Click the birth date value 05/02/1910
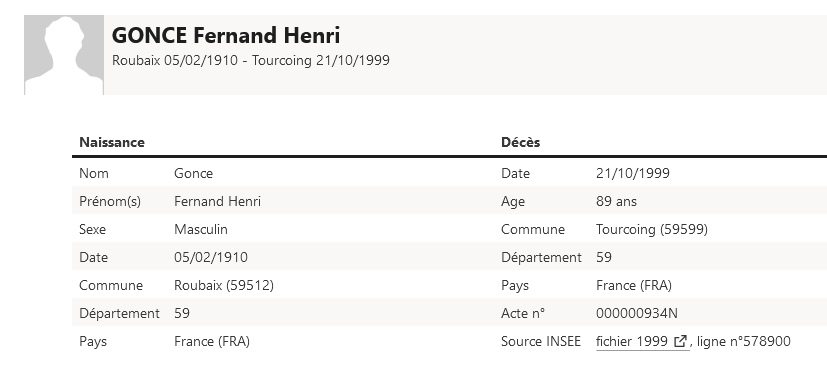This screenshot has width=827, height=365. coord(211,257)
